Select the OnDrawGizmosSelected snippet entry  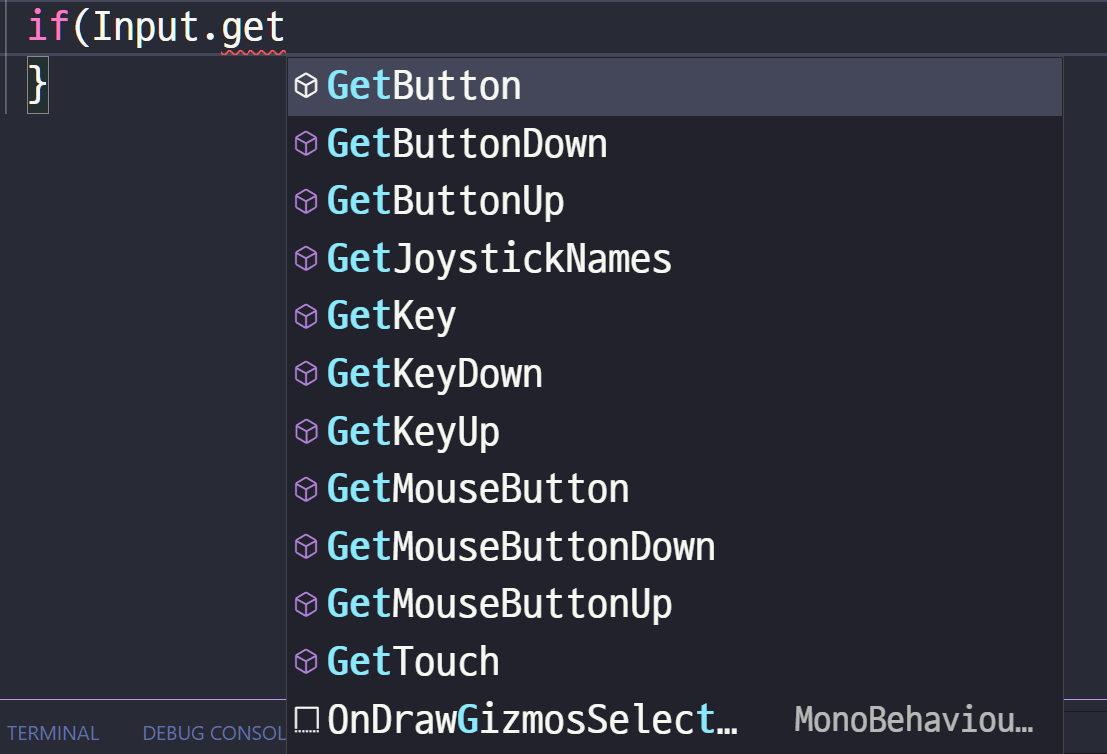(x=532, y=719)
